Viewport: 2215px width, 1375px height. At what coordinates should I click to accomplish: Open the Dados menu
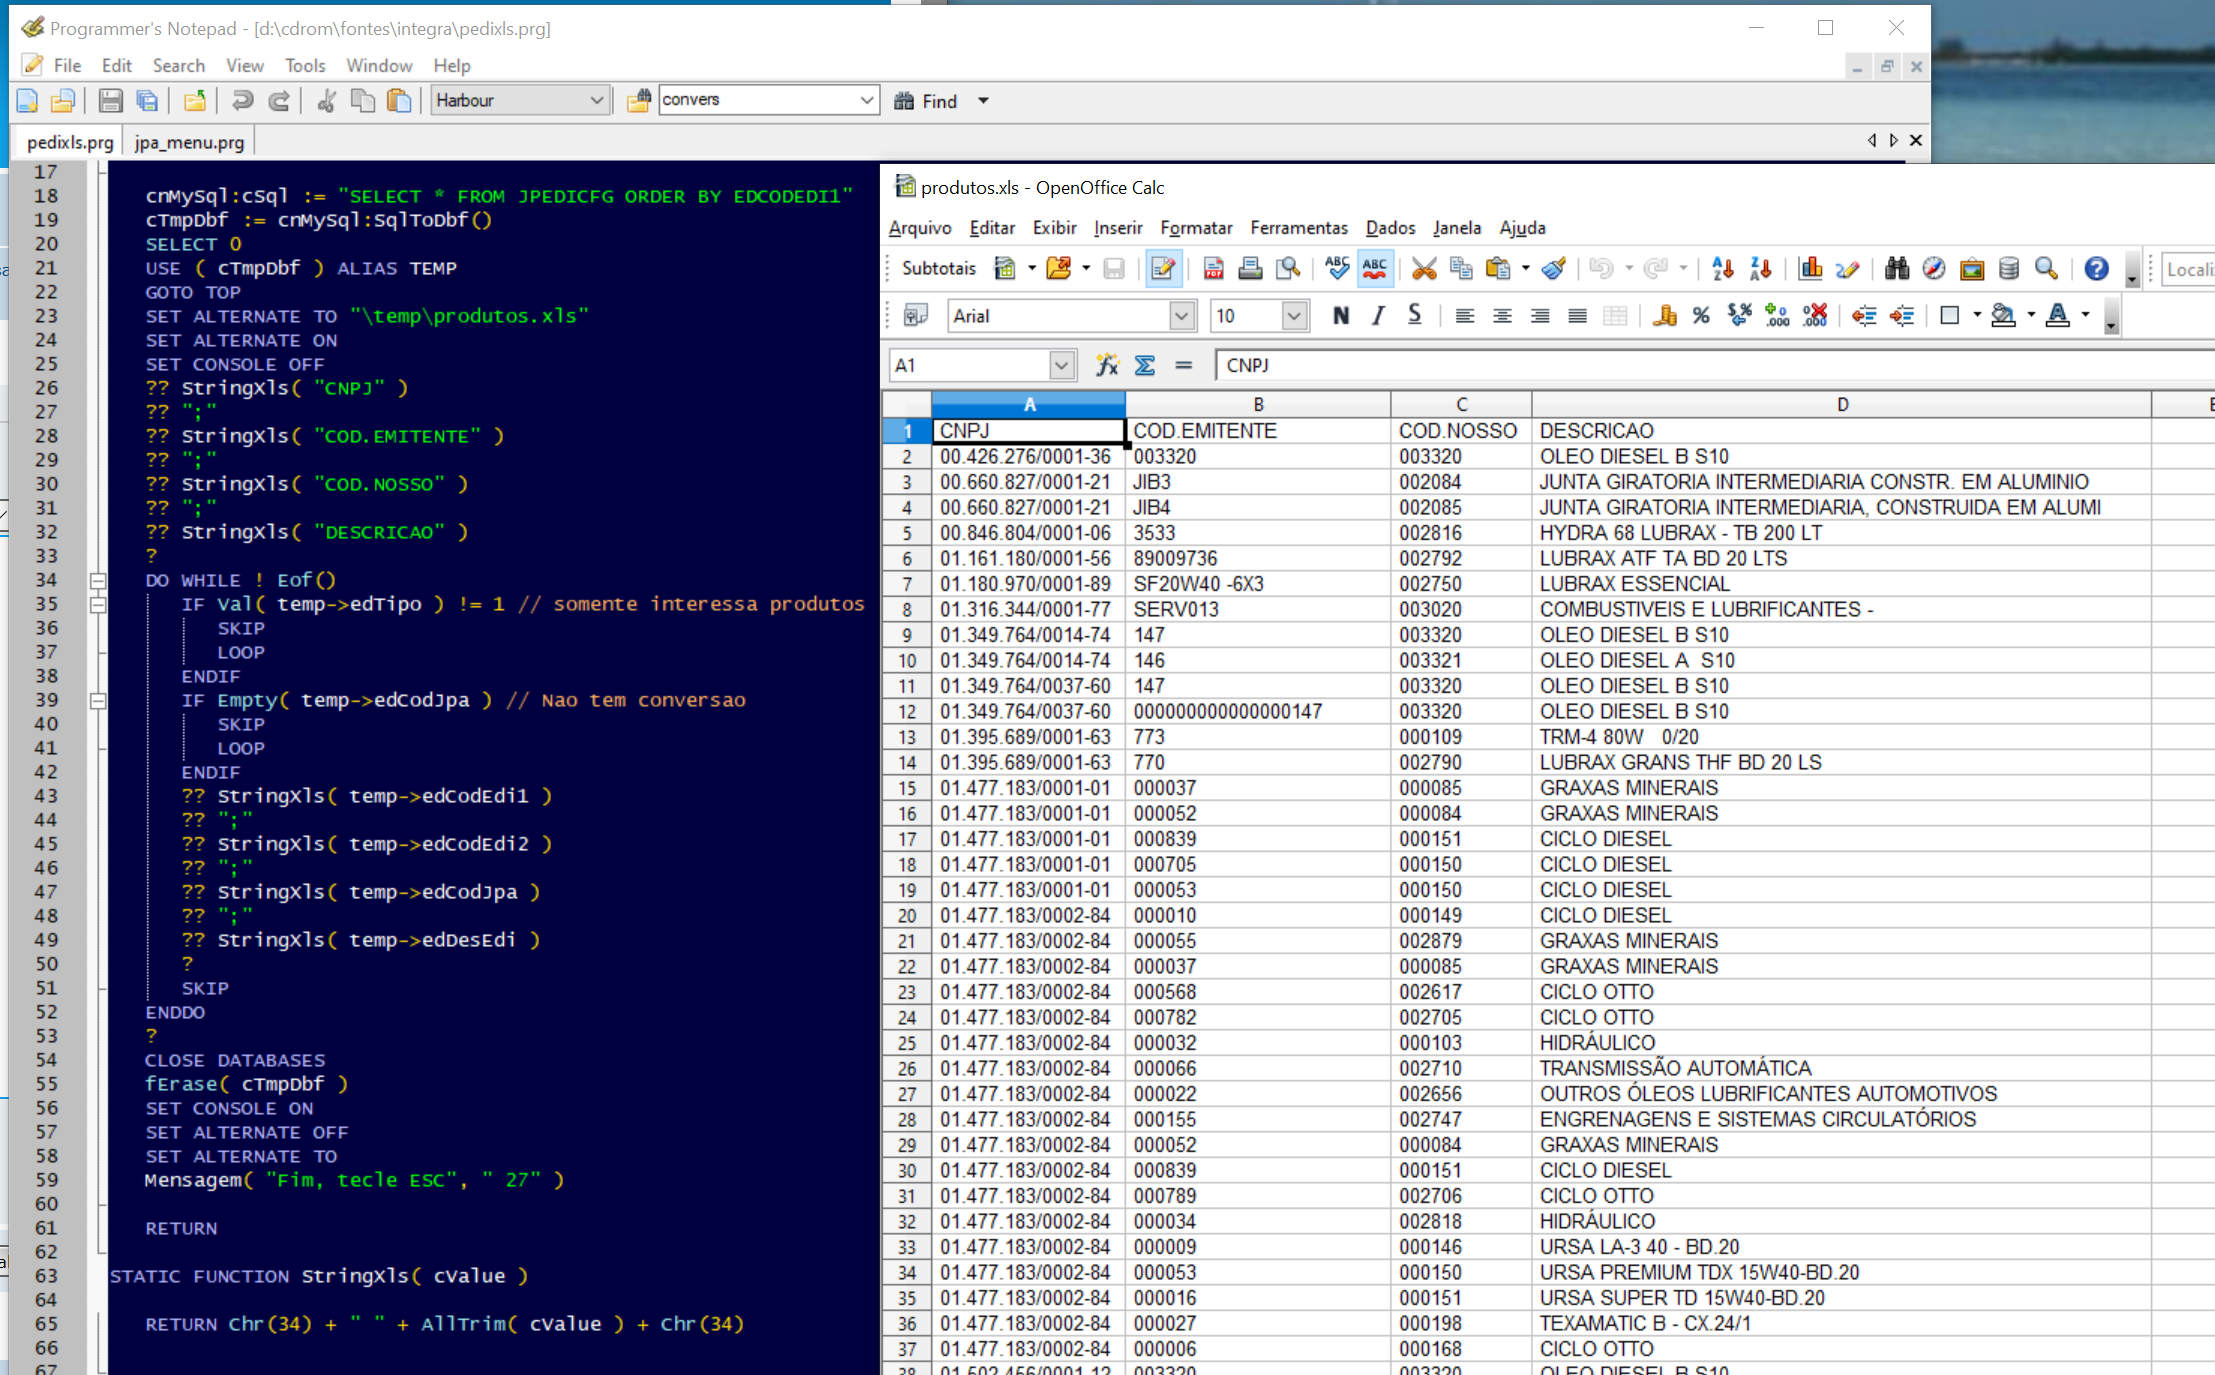[x=1390, y=228]
